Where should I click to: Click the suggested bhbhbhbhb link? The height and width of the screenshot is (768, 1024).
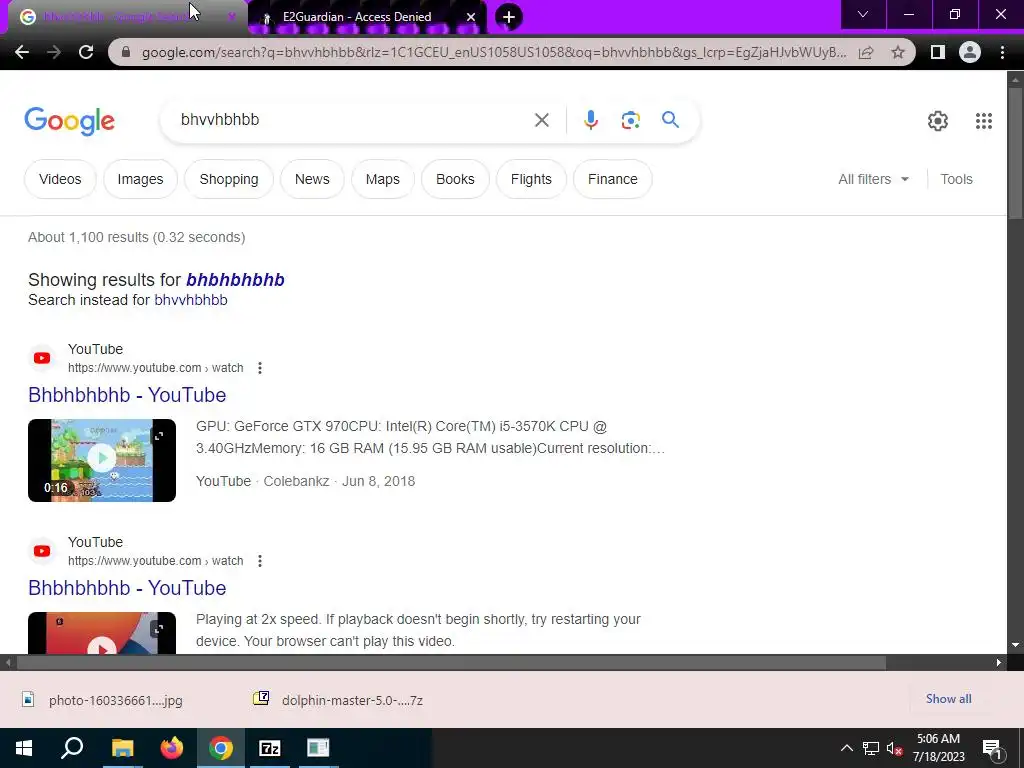235,280
